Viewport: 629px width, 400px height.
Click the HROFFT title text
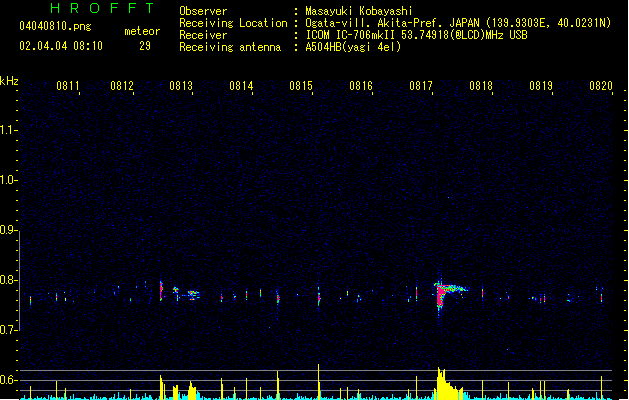[x=102, y=8]
